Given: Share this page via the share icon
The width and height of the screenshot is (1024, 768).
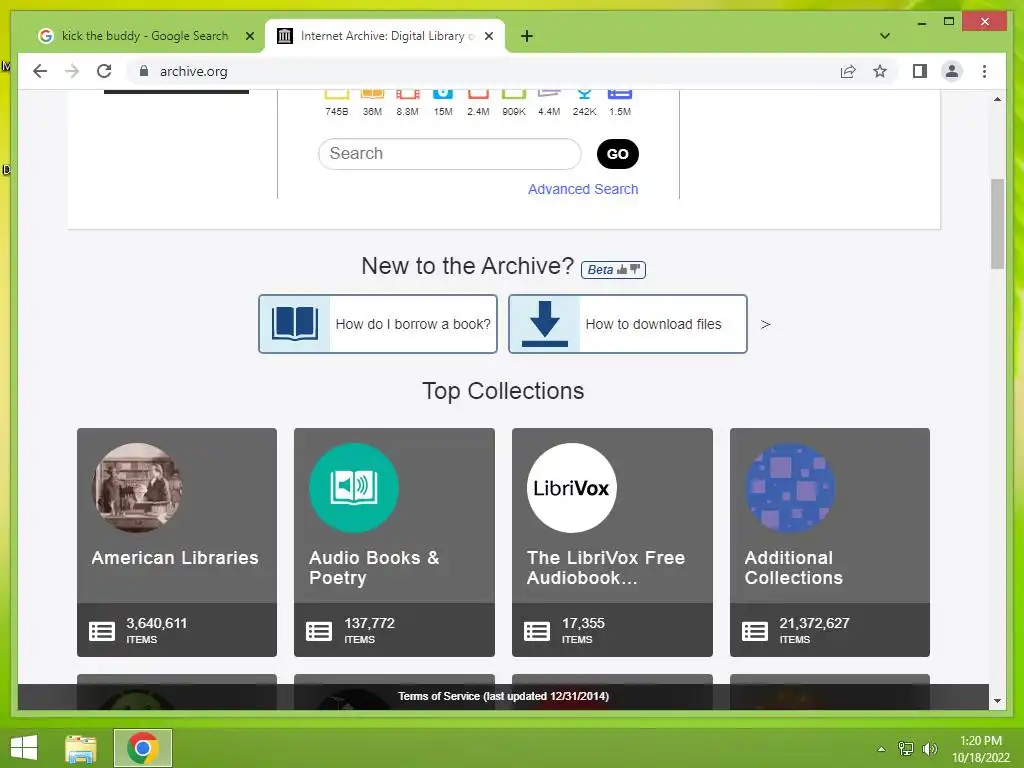Looking at the screenshot, I should click(848, 71).
